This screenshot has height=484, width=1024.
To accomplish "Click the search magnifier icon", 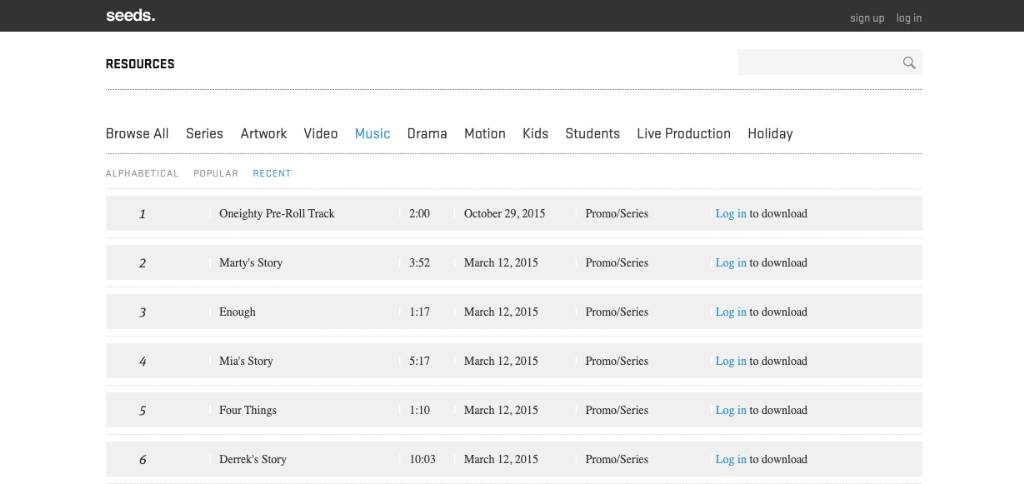I will pyautogui.click(x=908, y=63).
